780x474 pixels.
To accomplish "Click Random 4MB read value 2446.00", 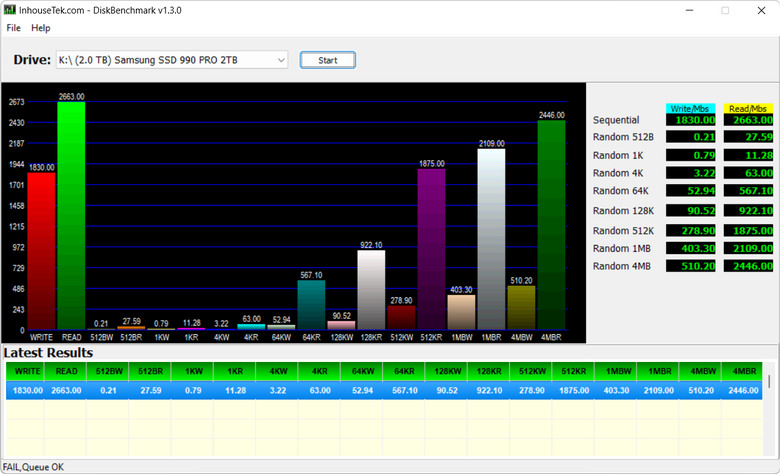I will click(x=748, y=266).
